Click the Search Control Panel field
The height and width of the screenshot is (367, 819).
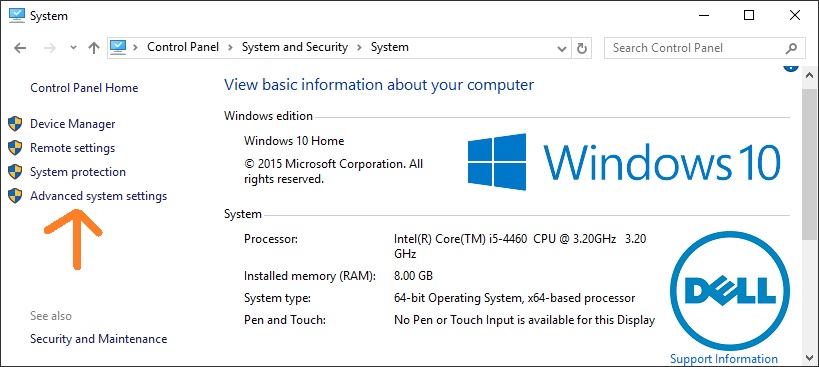[695, 48]
